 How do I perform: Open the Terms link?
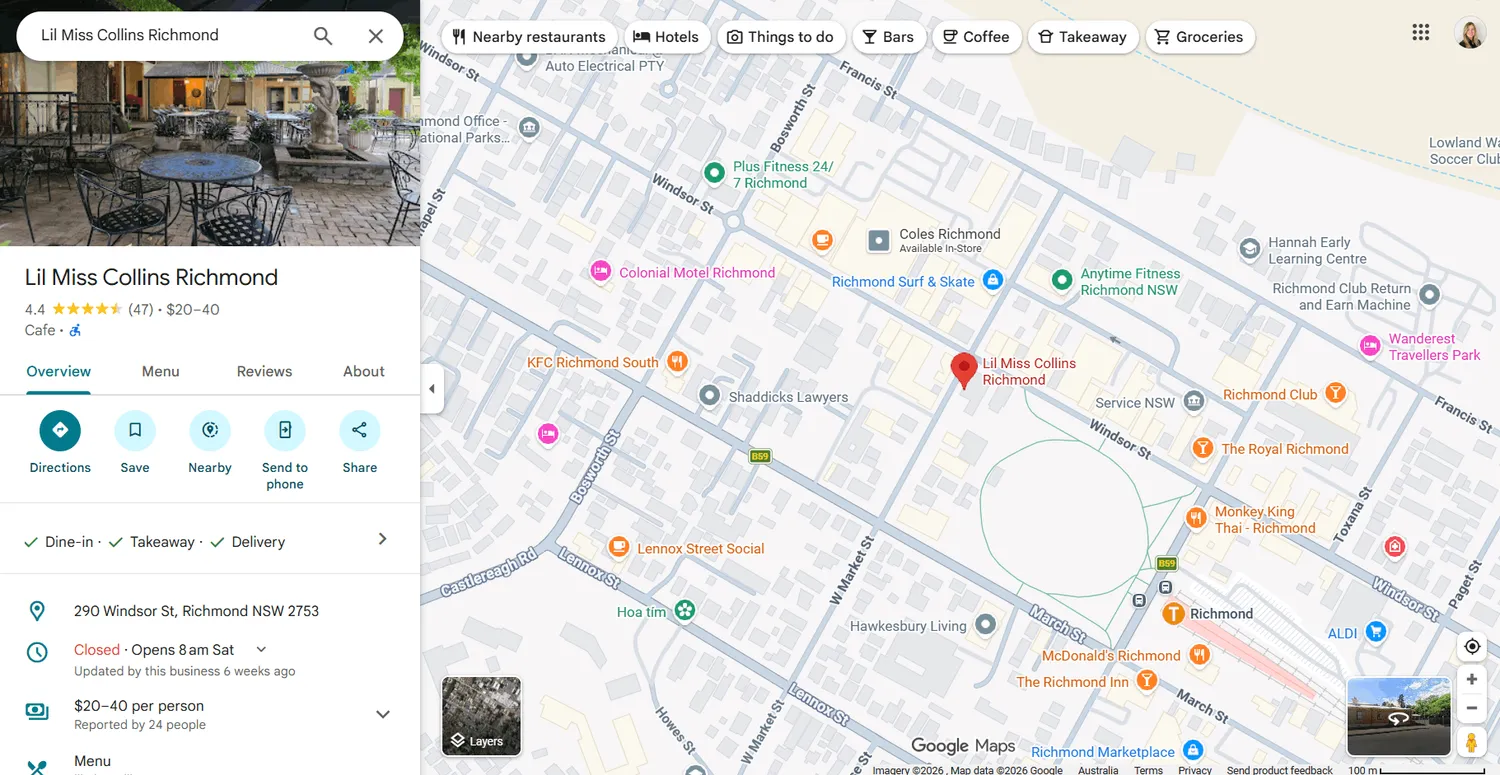coord(1148,770)
